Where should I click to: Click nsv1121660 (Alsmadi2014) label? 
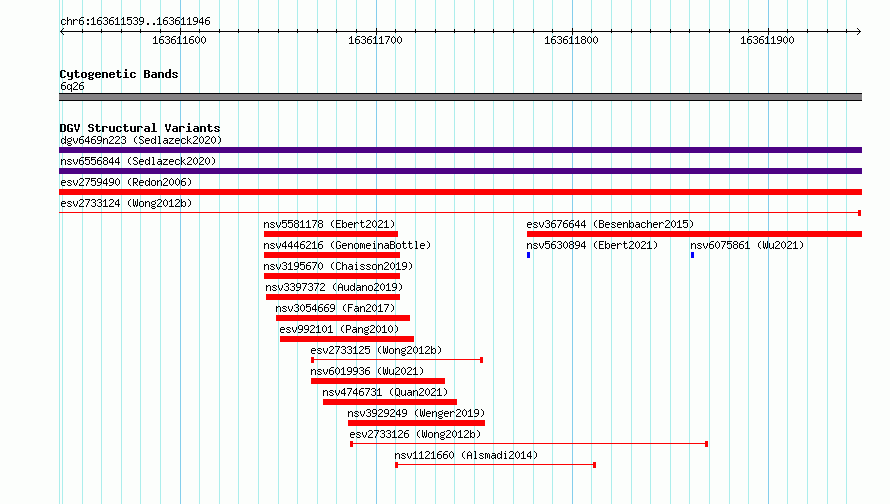coord(466,455)
